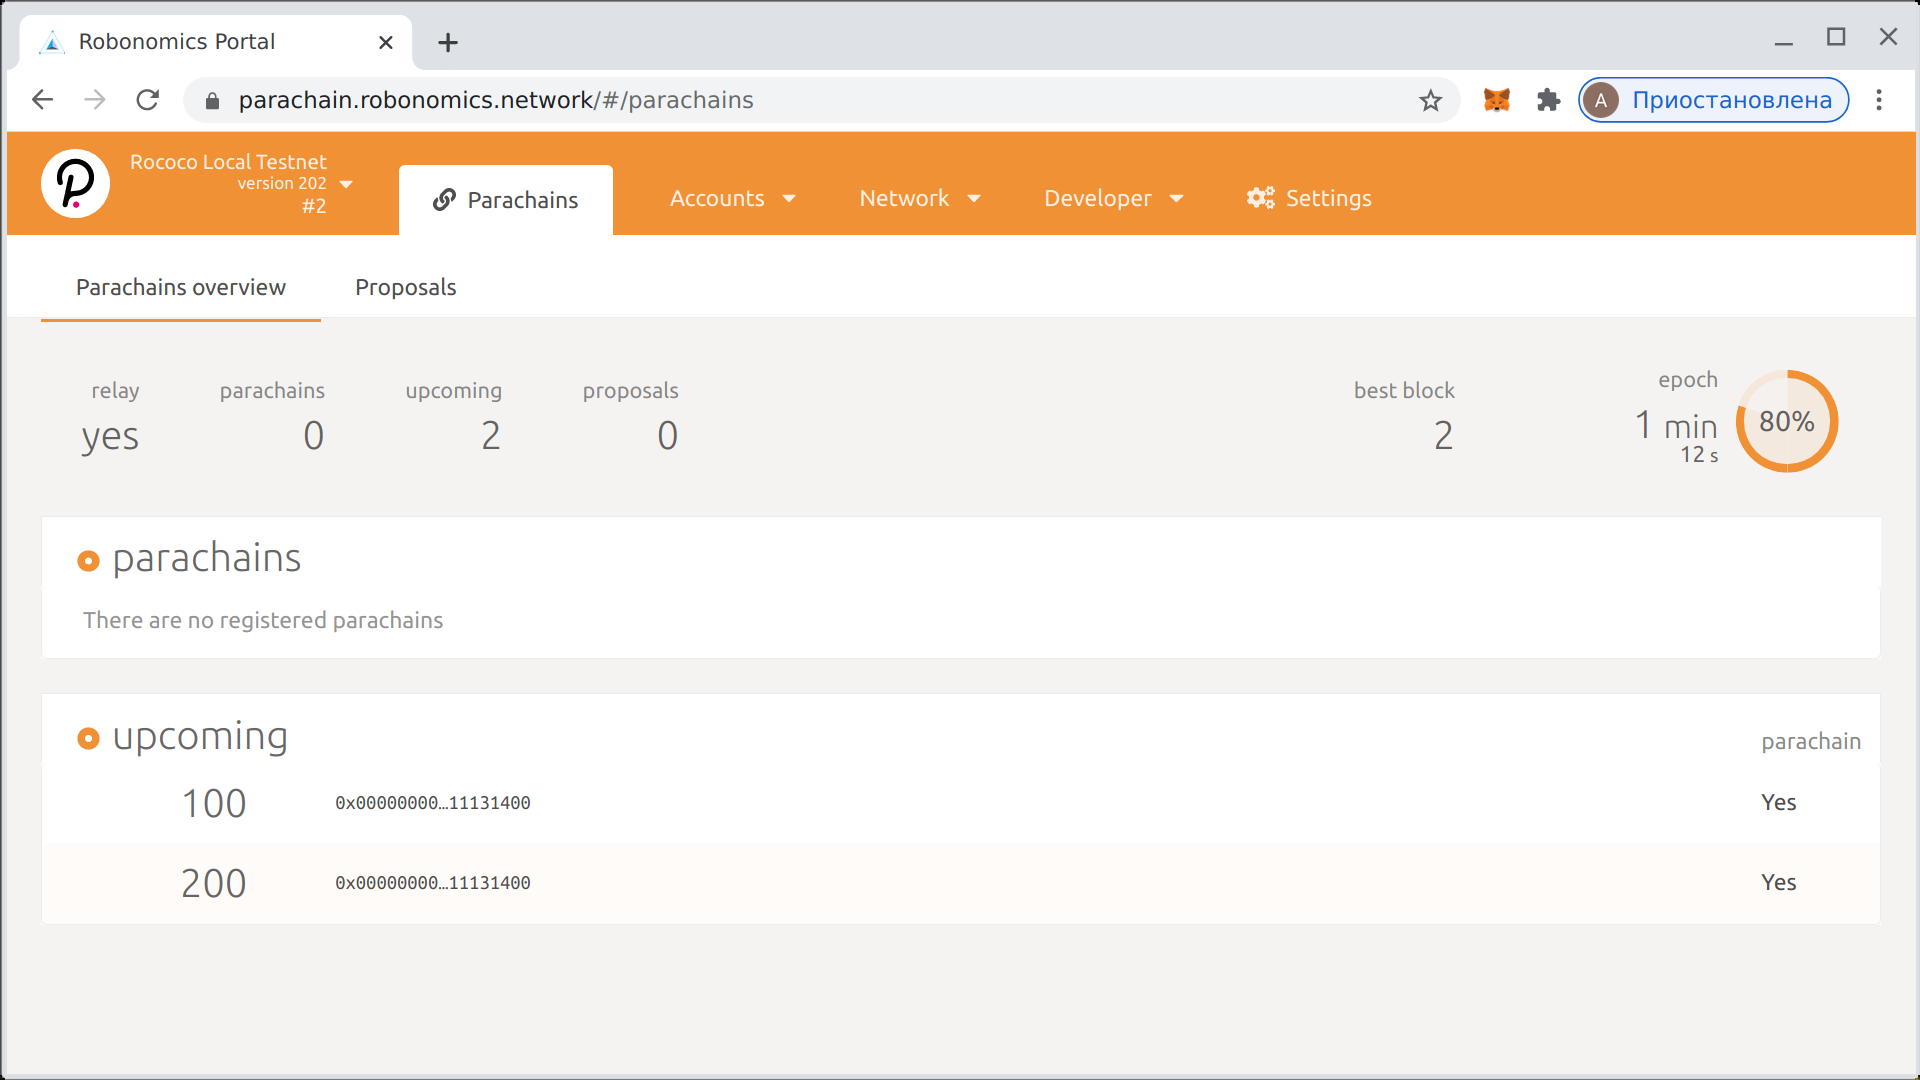The height and width of the screenshot is (1080, 1920).
Task: Click the relay 'yes' summary value
Action: coord(110,437)
